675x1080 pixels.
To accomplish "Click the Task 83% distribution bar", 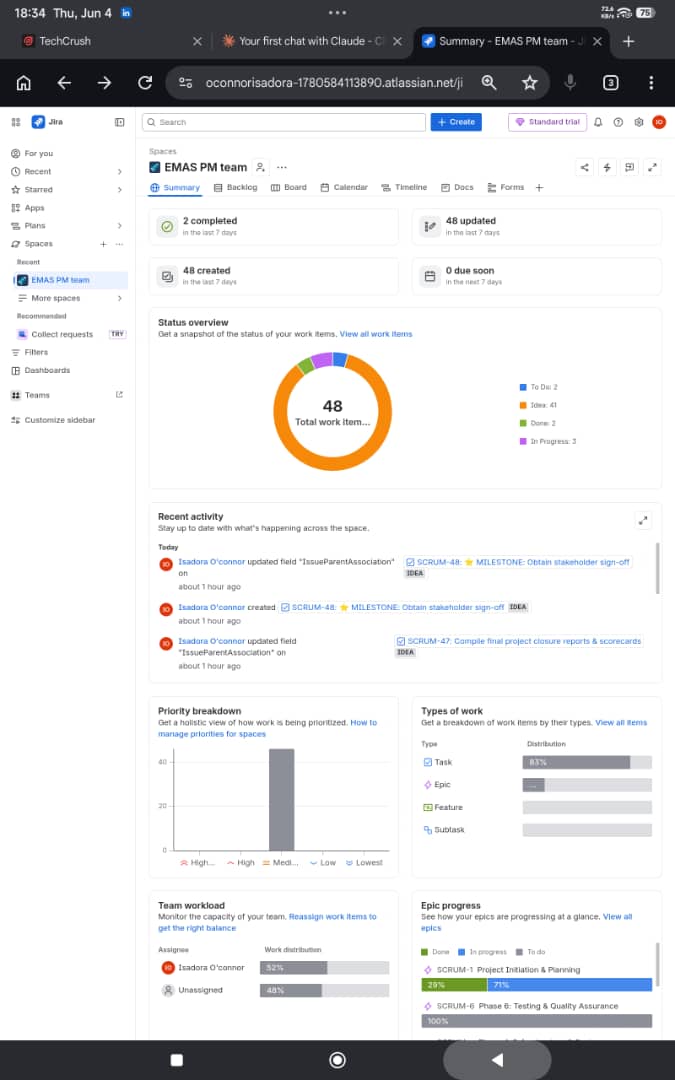I will pos(587,762).
